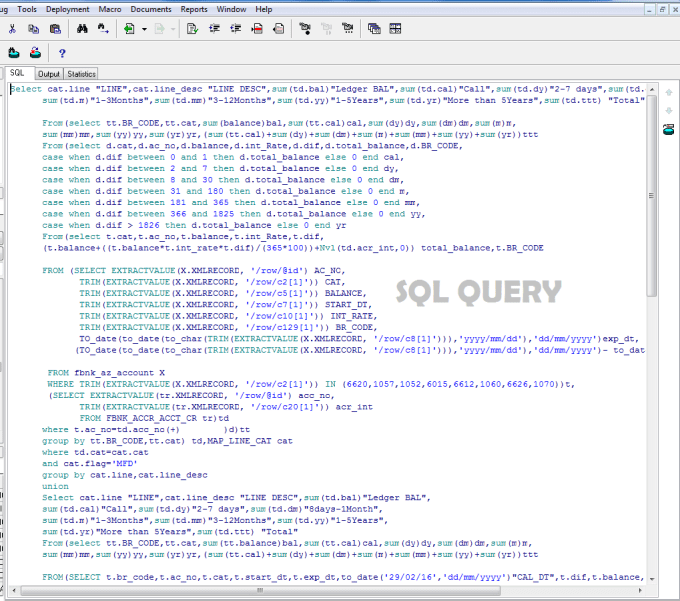The width and height of the screenshot is (680, 601).
Task: Click the database icon with red arrow
Action: [35, 53]
